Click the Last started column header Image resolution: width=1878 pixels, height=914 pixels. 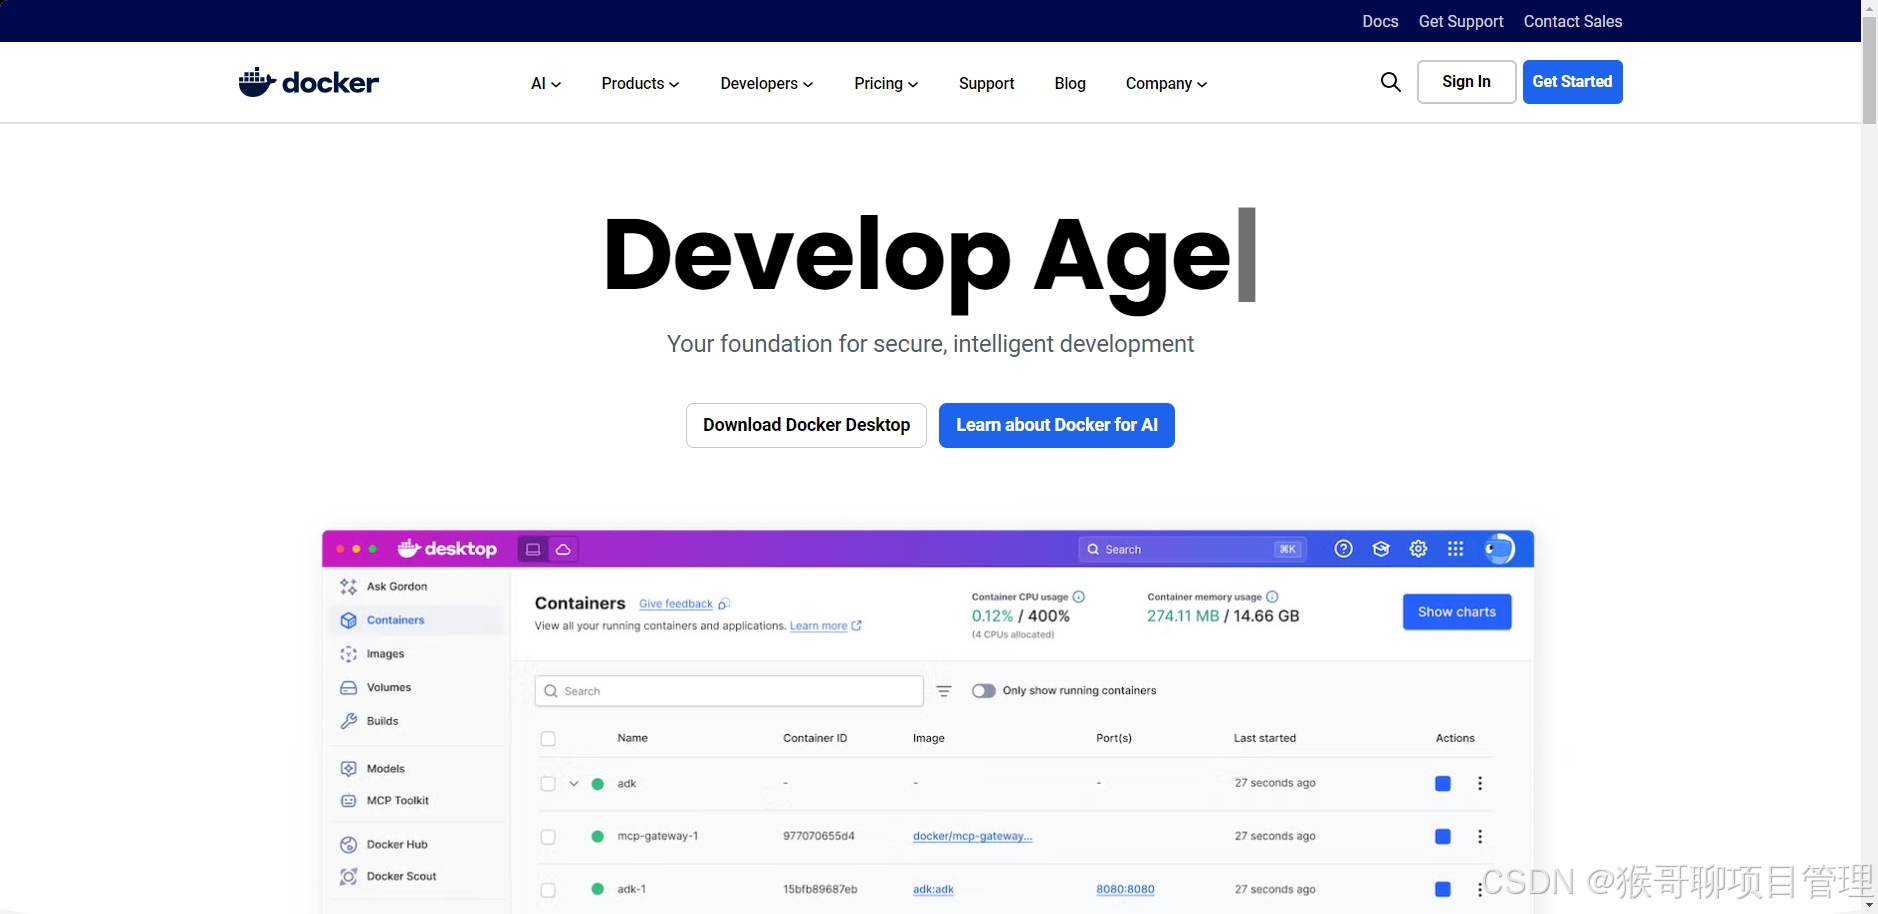(x=1264, y=739)
